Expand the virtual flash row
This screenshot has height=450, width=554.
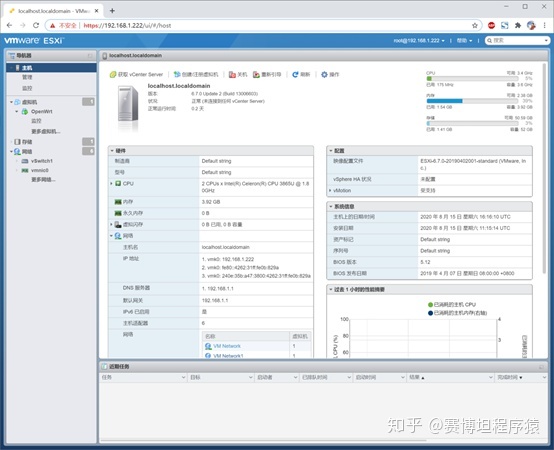111,225
